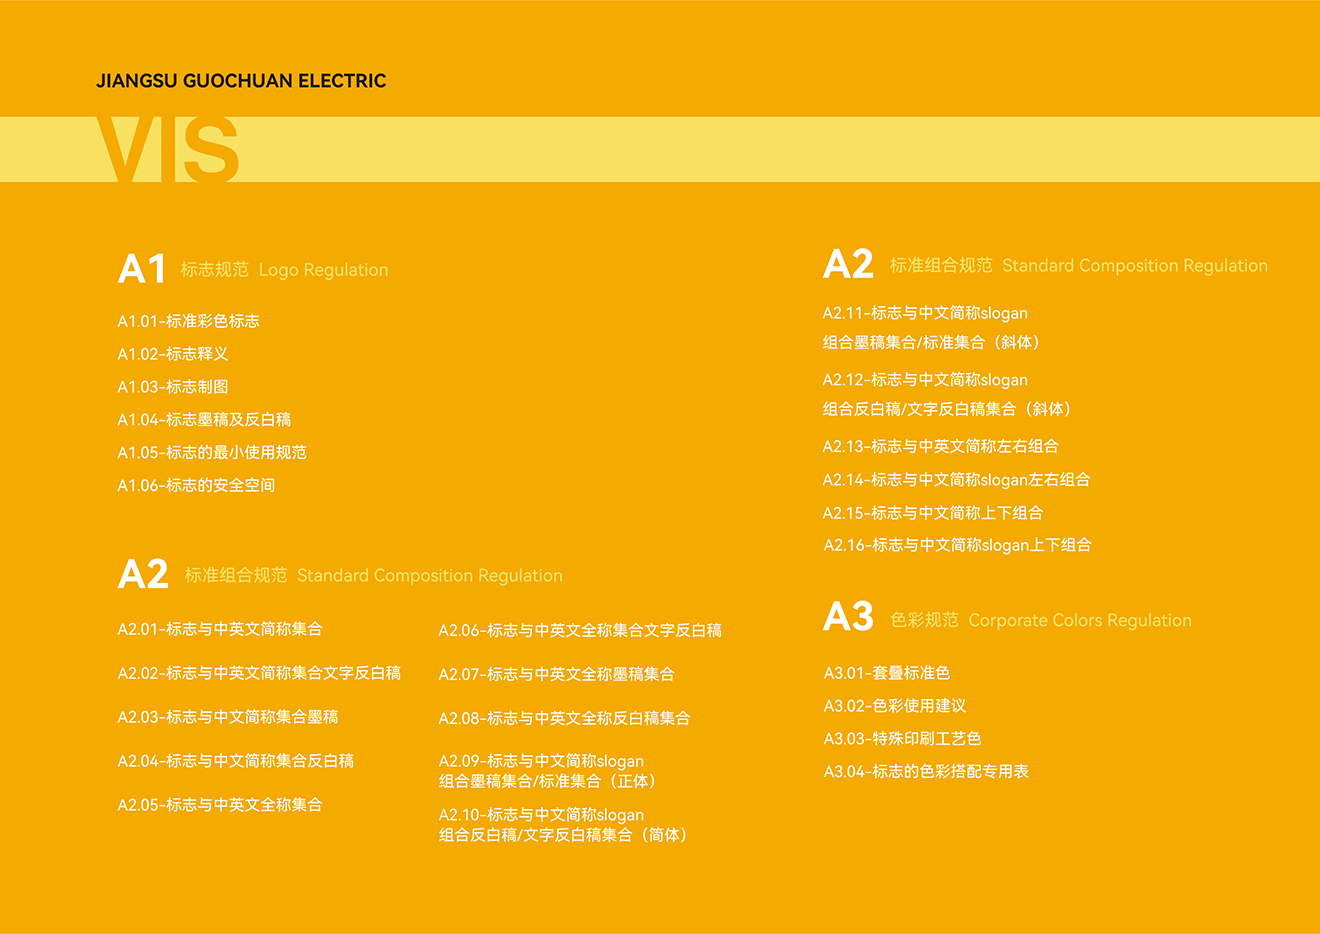Click entry A2.10-标志与中文简称slogan

(541, 815)
